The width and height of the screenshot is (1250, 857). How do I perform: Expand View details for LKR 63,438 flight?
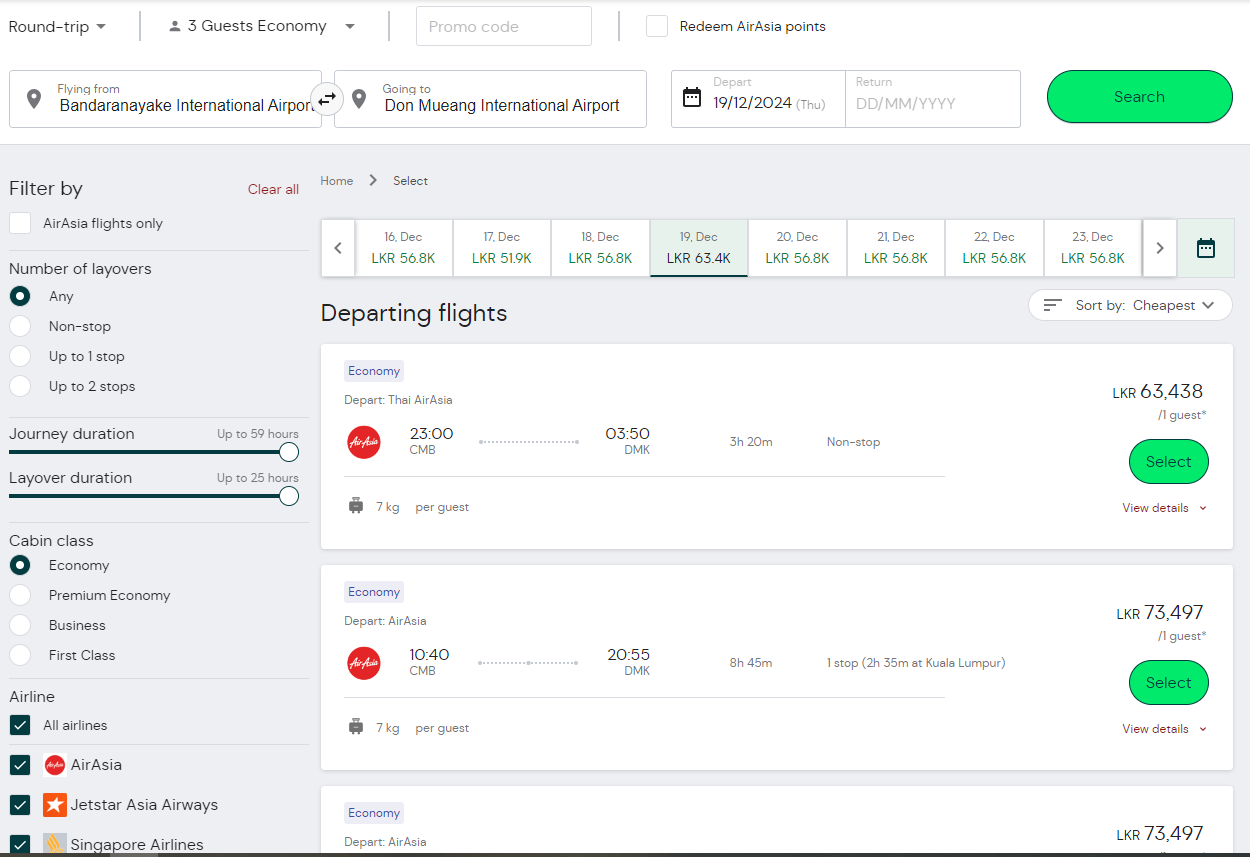click(x=1164, y=508)
